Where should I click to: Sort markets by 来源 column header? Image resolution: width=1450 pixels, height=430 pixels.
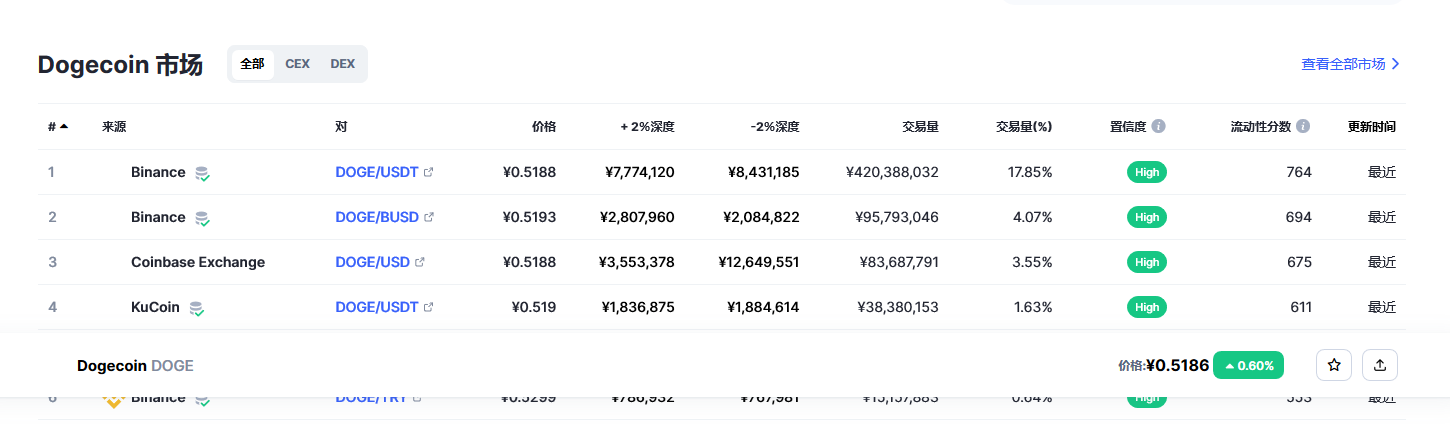[114, 127]
